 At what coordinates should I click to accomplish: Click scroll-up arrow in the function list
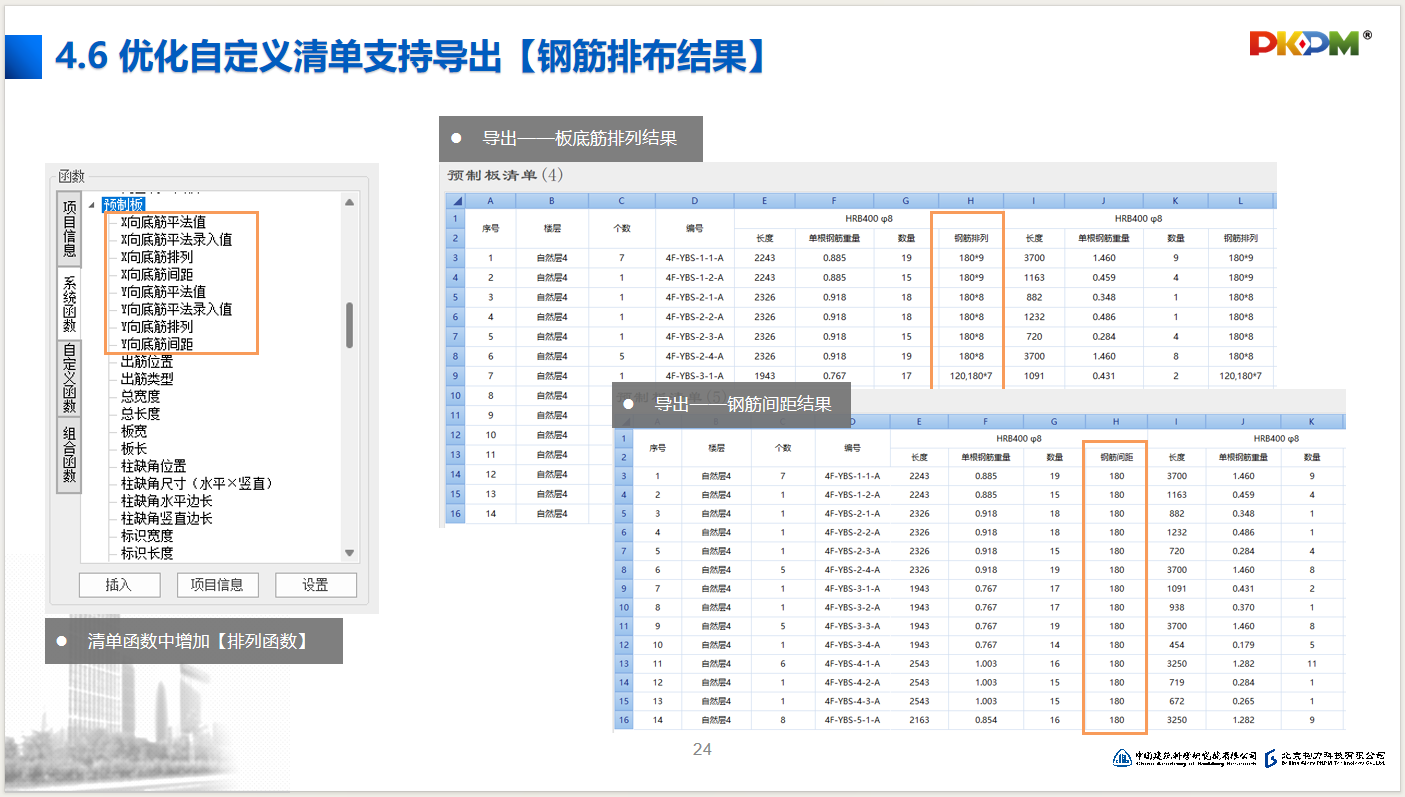350,202
